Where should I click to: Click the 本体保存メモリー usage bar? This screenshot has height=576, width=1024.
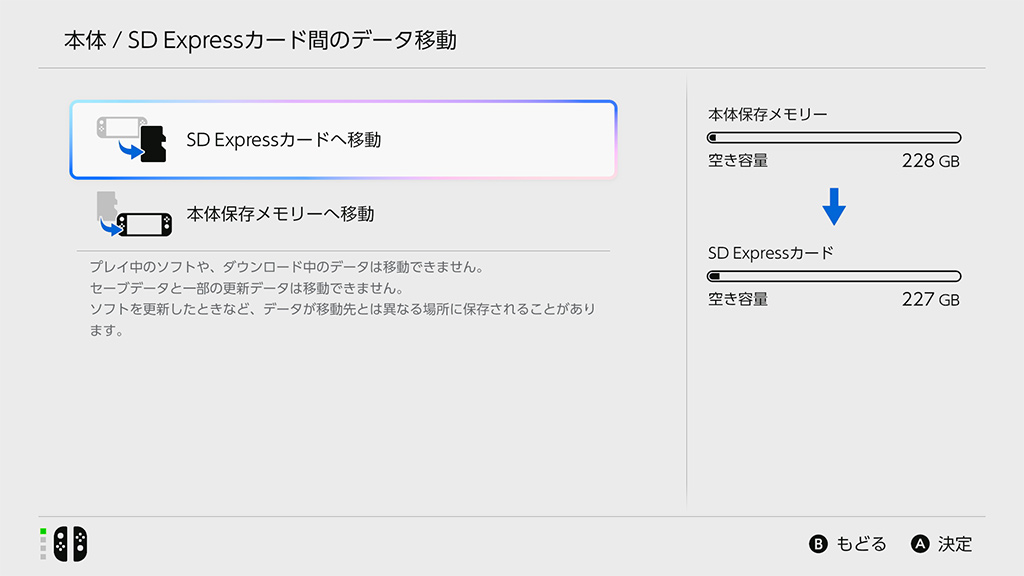tap(834, 138)
